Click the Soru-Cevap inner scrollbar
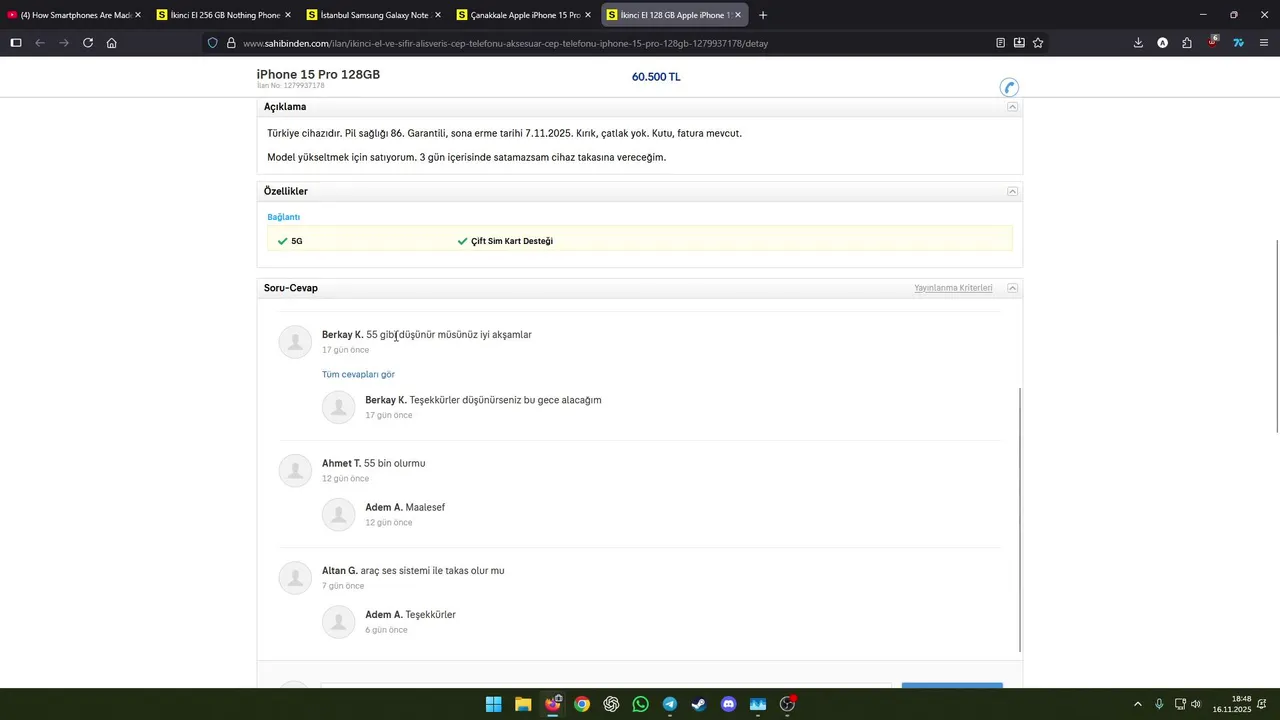Image resolution: width=1280 pixels, height=720 pixels. pyautogui.click(x=1020, y=520)
